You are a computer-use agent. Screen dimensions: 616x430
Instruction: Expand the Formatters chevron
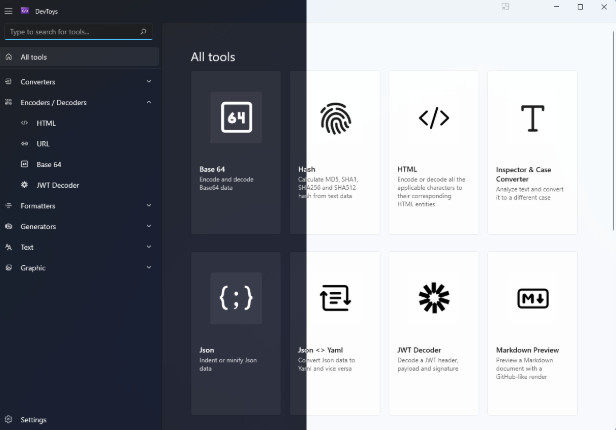point(149,205)
